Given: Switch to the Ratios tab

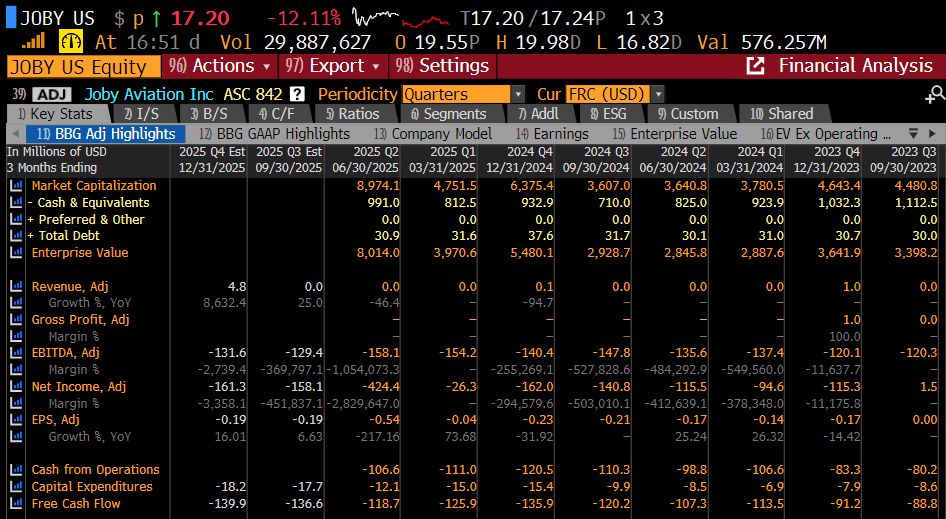Looking at the screenshot, I should pos(354,114).
